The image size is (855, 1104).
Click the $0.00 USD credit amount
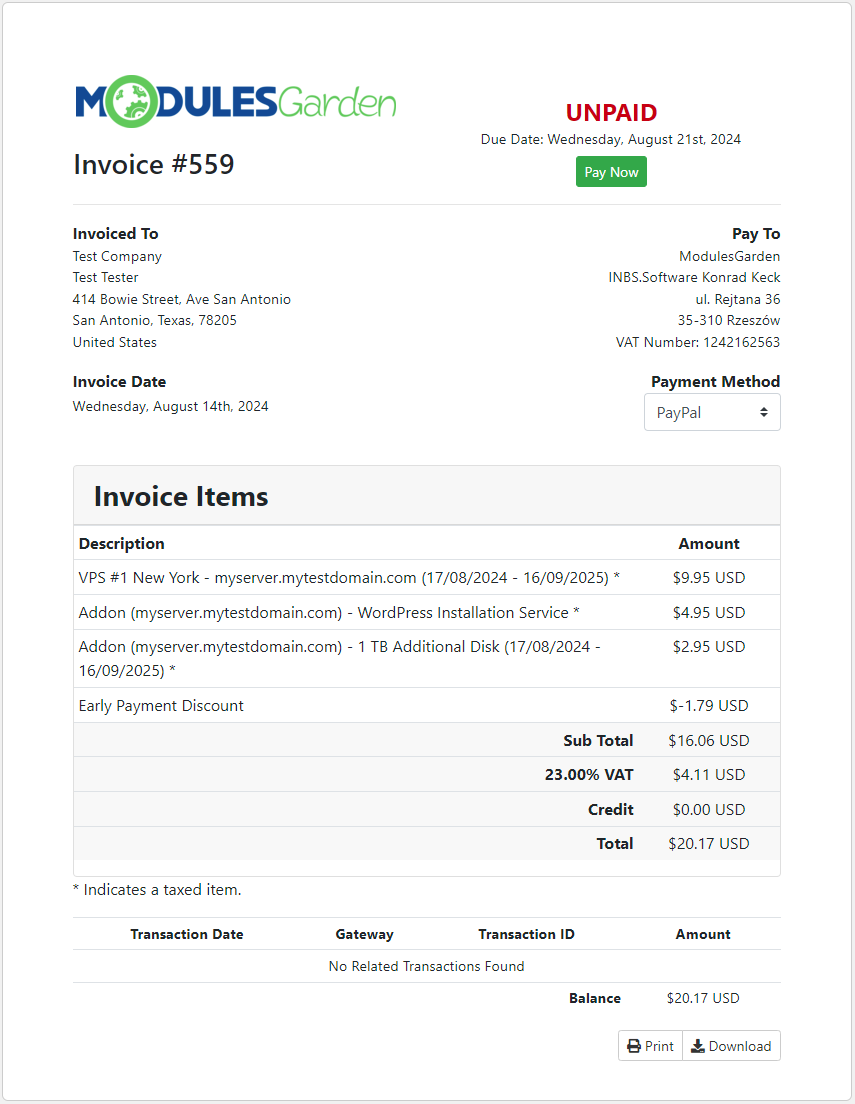pos(709,810)
